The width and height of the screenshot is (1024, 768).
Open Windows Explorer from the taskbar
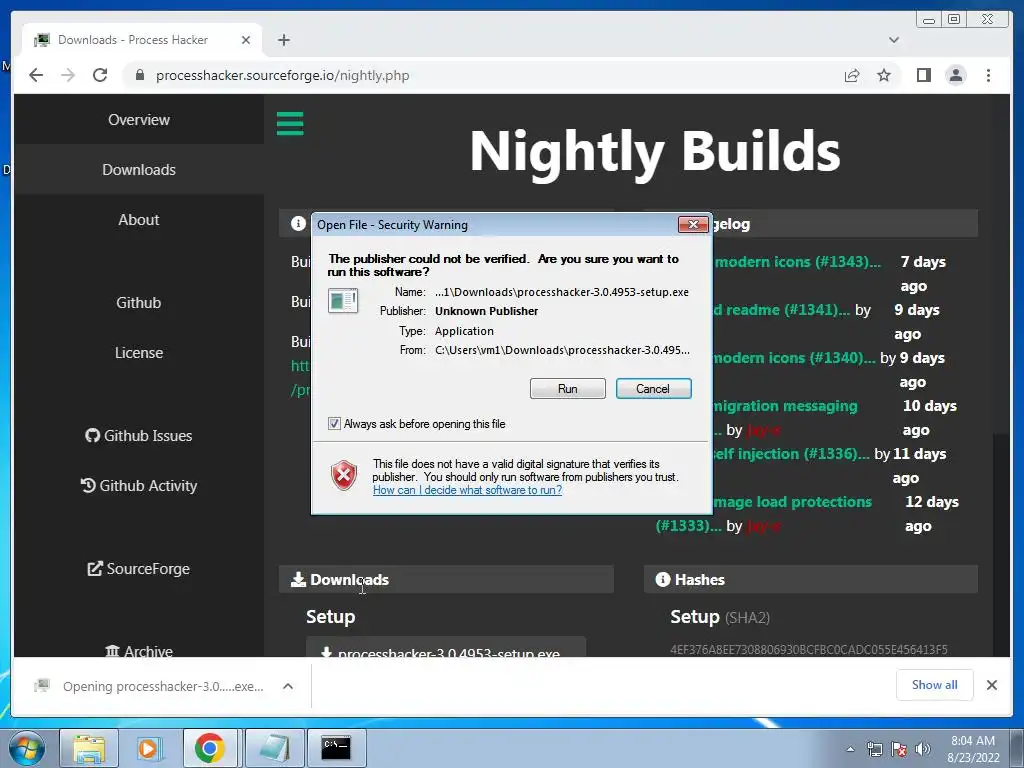click(89, 748)
